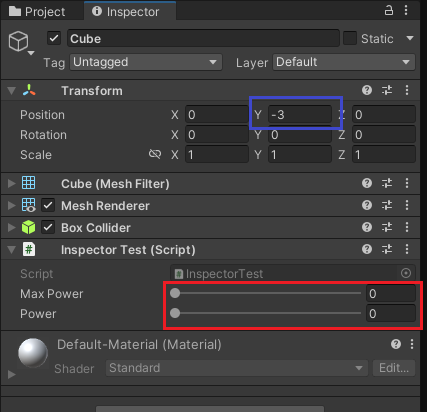Screen dimensions: 427x412
Task: Expand the Default-Material foldout arrow
Action: click(x=12, y=374)
